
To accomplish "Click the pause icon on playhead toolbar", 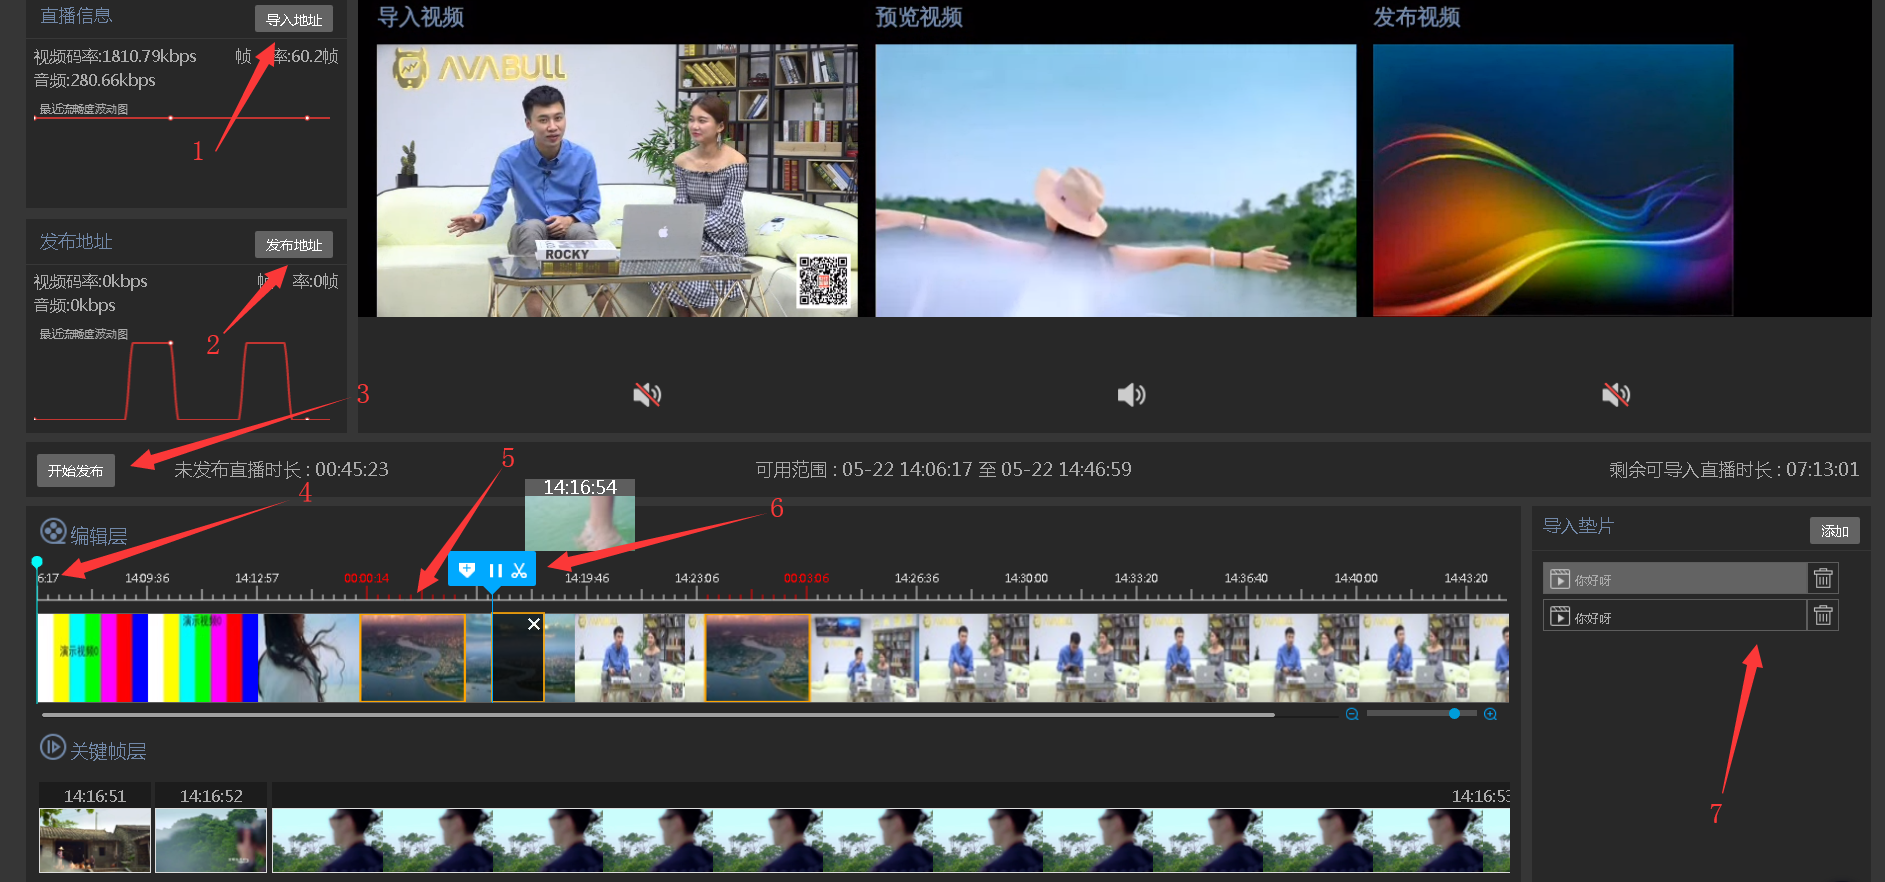I will pyautogui.click(x=495, y=570).
